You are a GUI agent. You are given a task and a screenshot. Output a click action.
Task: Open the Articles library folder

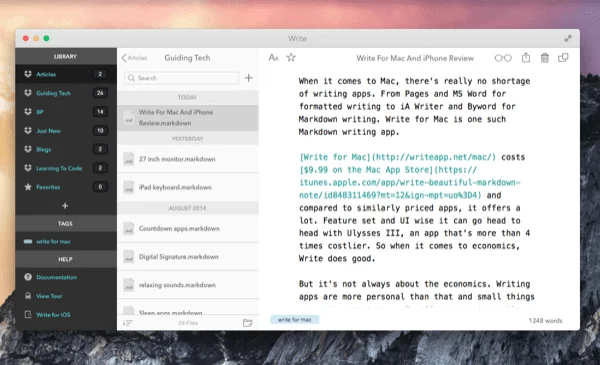click(66, 74)
